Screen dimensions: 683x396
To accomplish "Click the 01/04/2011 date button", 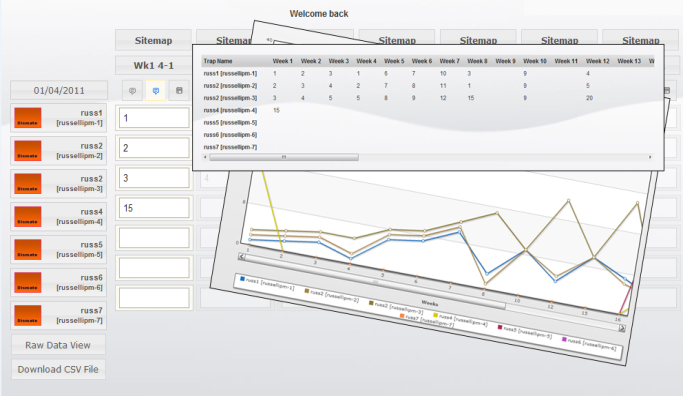I will [59, 91].
